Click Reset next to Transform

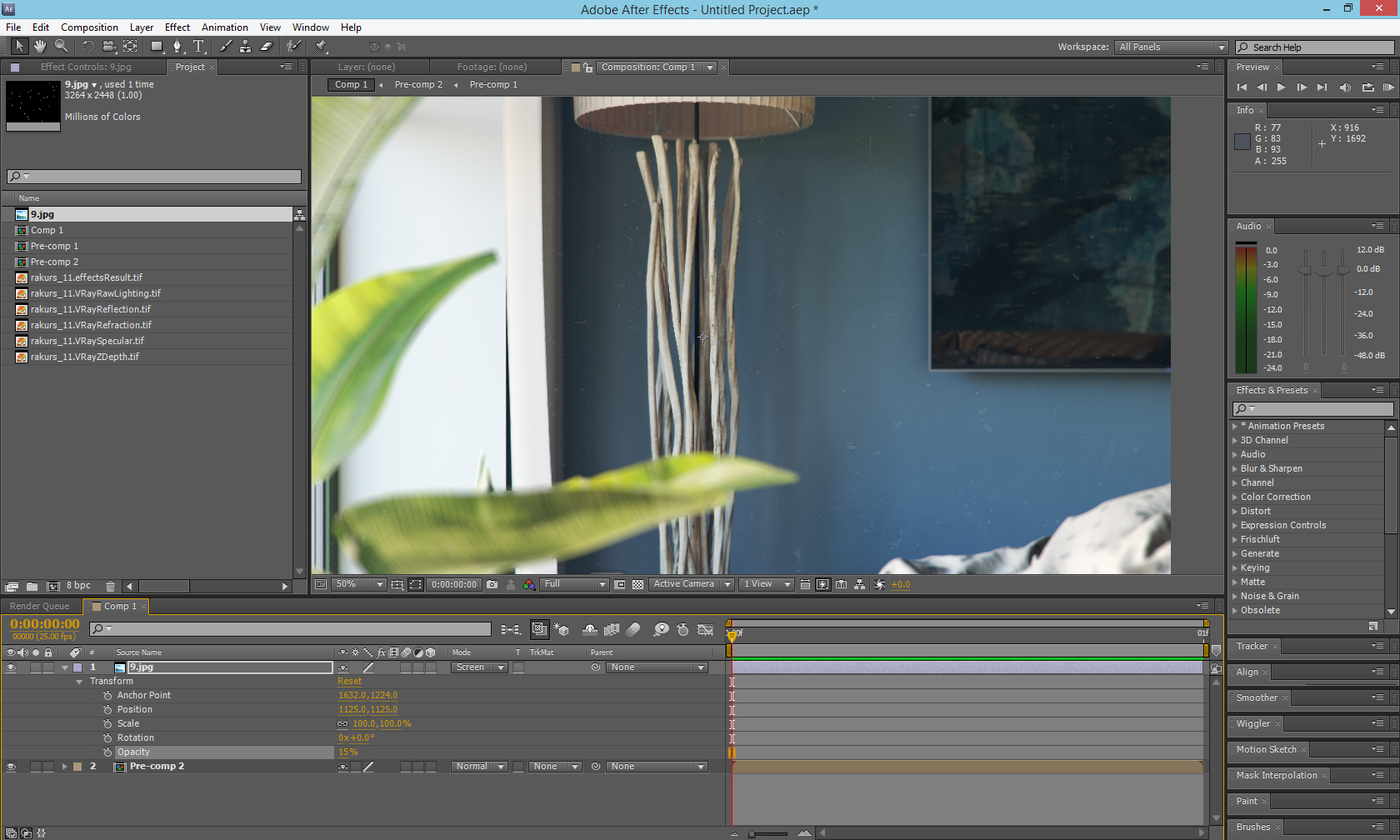tap(349, 681)
